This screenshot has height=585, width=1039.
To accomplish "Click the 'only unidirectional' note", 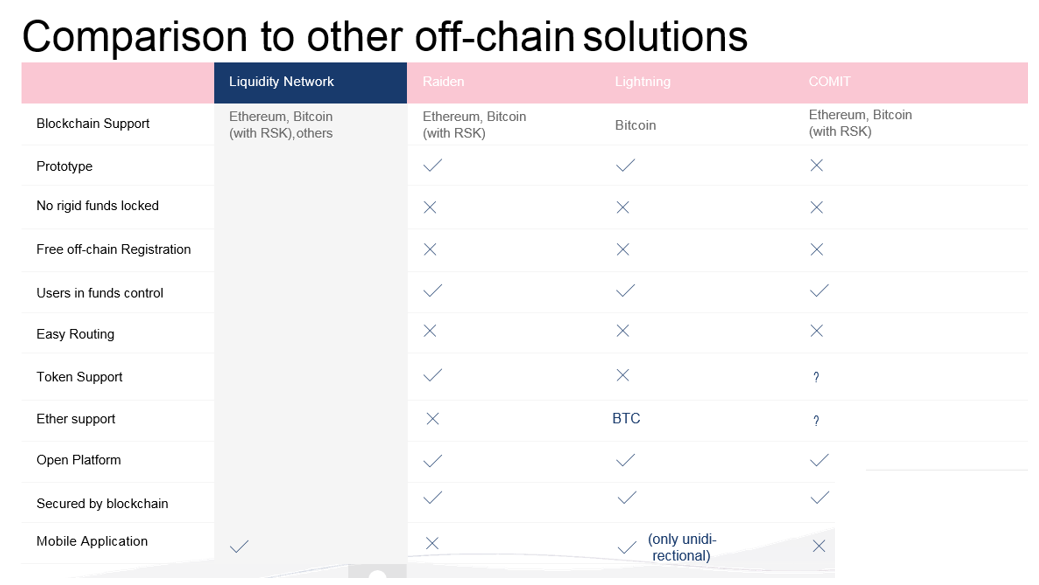I will click(682, 547).
